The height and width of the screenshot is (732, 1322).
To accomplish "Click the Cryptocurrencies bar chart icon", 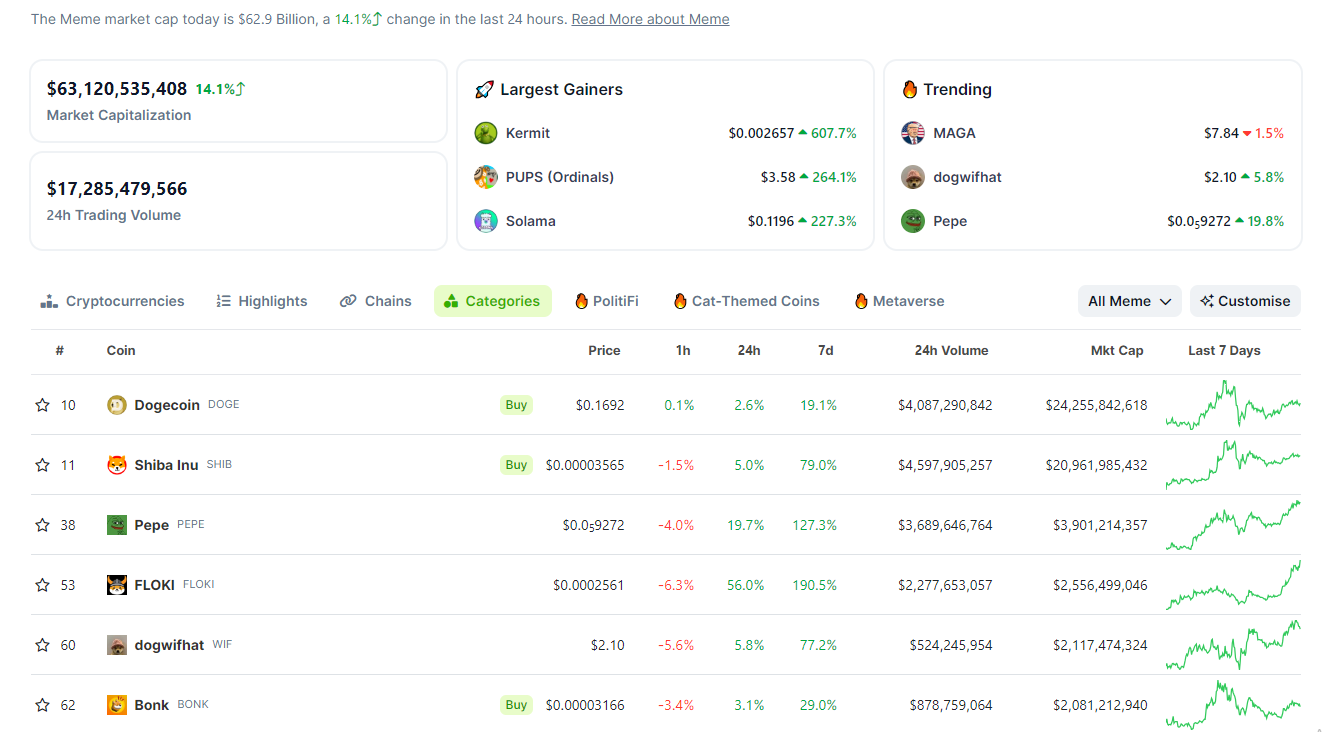I will (49, 301).
